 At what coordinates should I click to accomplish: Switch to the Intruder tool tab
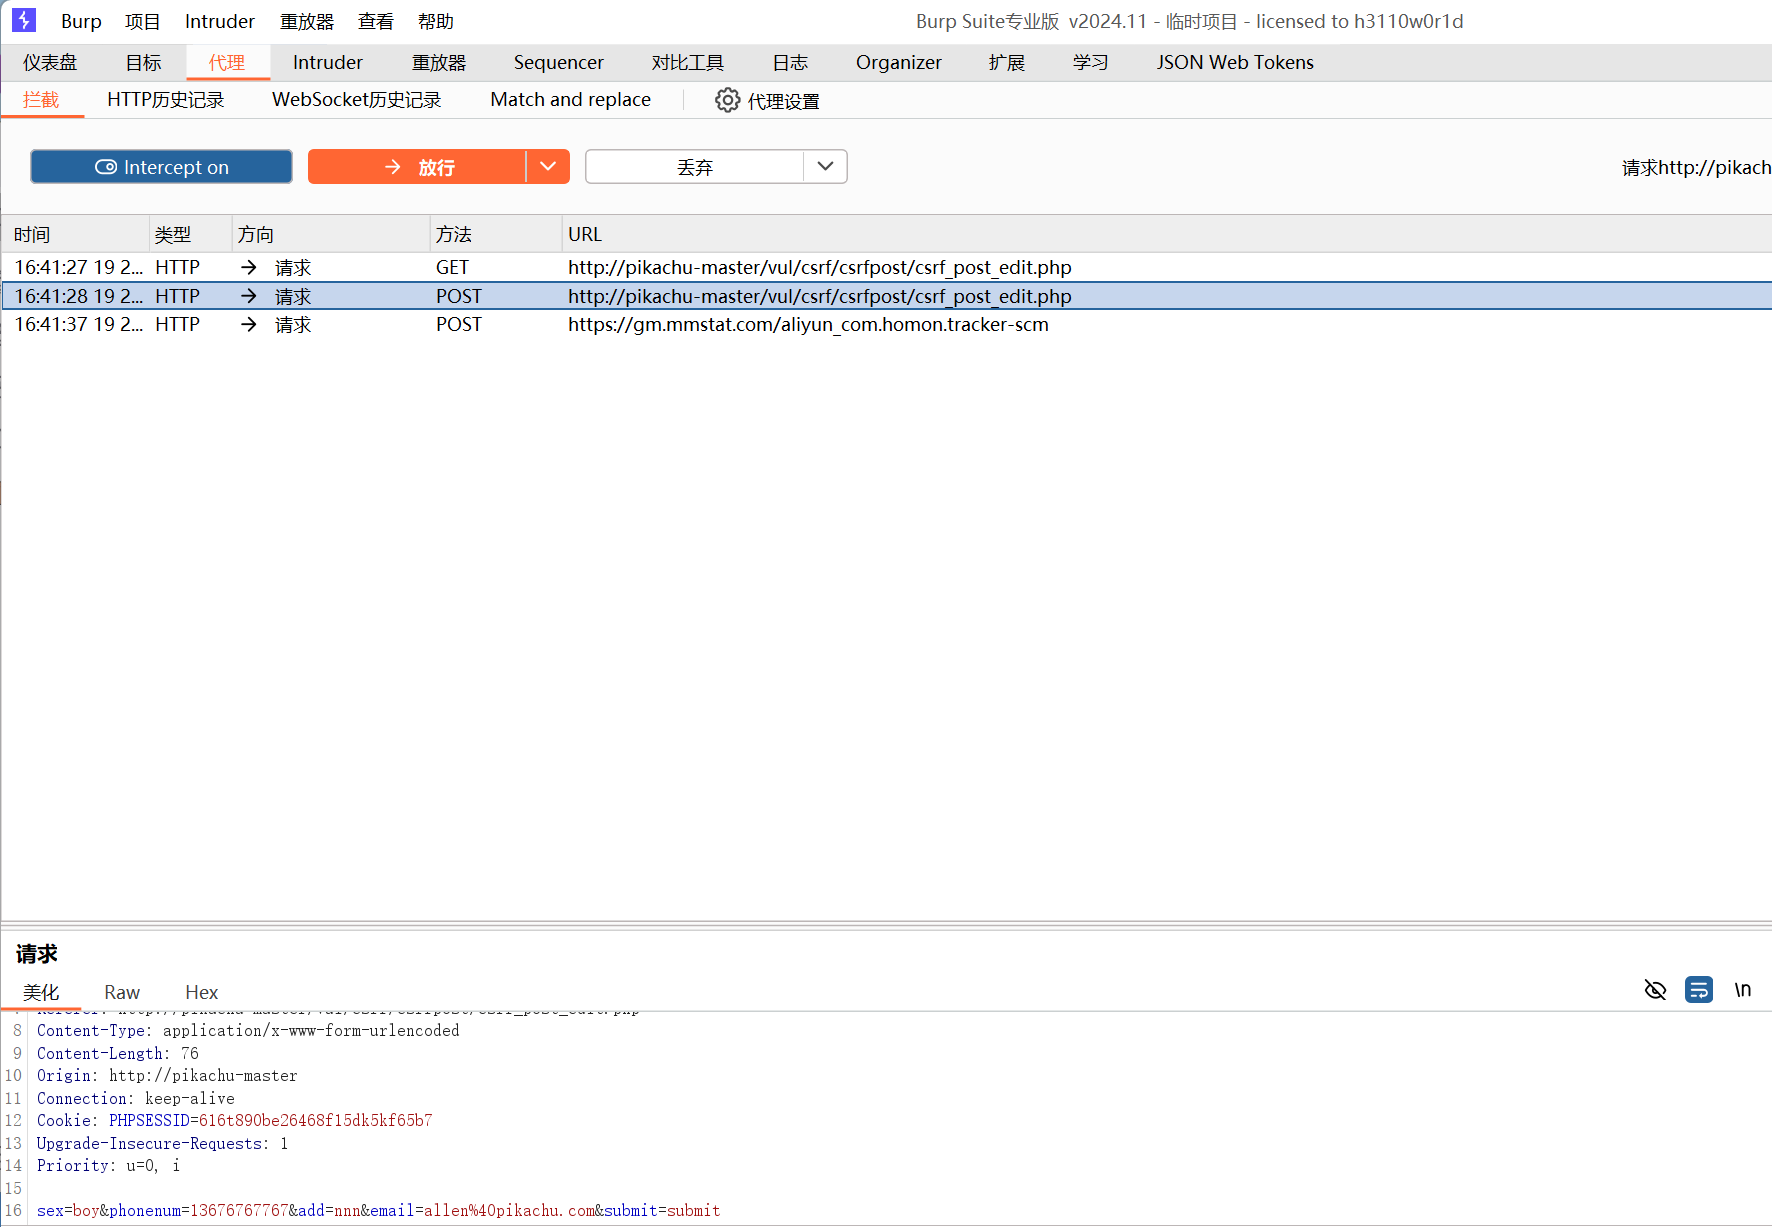328,62
